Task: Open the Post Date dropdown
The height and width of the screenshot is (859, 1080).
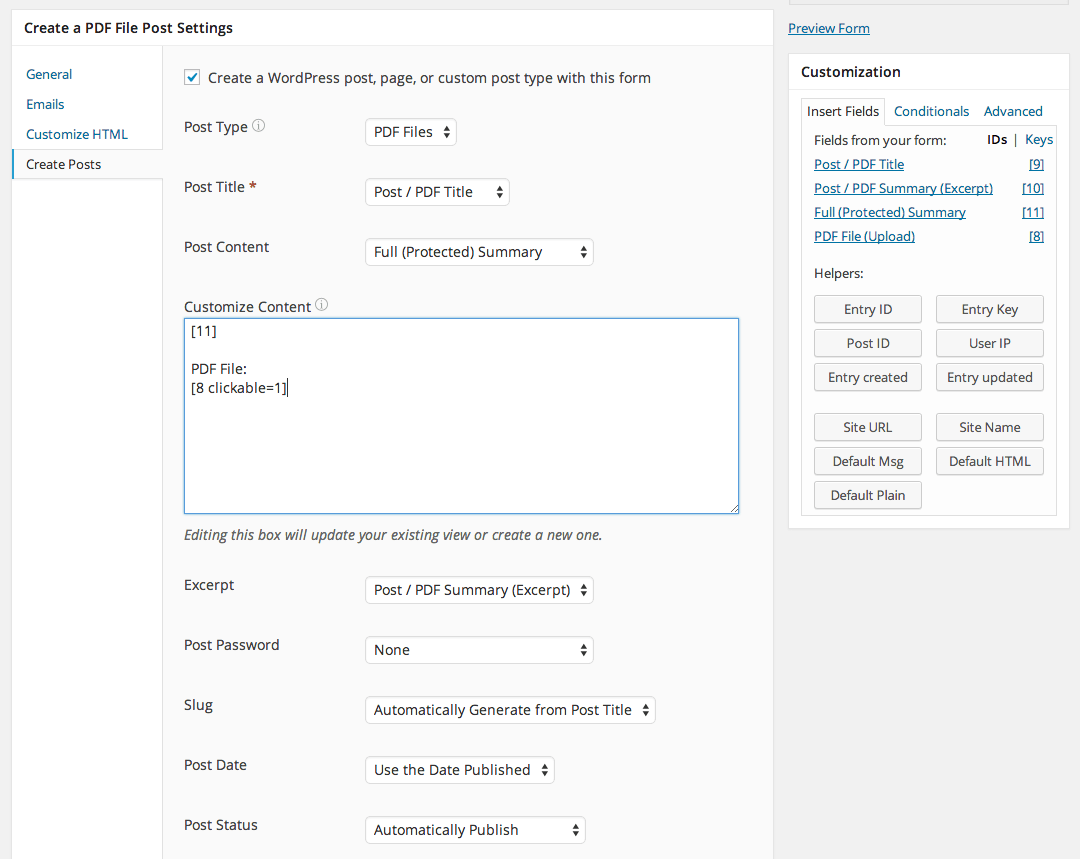Action: coord(459,770)
